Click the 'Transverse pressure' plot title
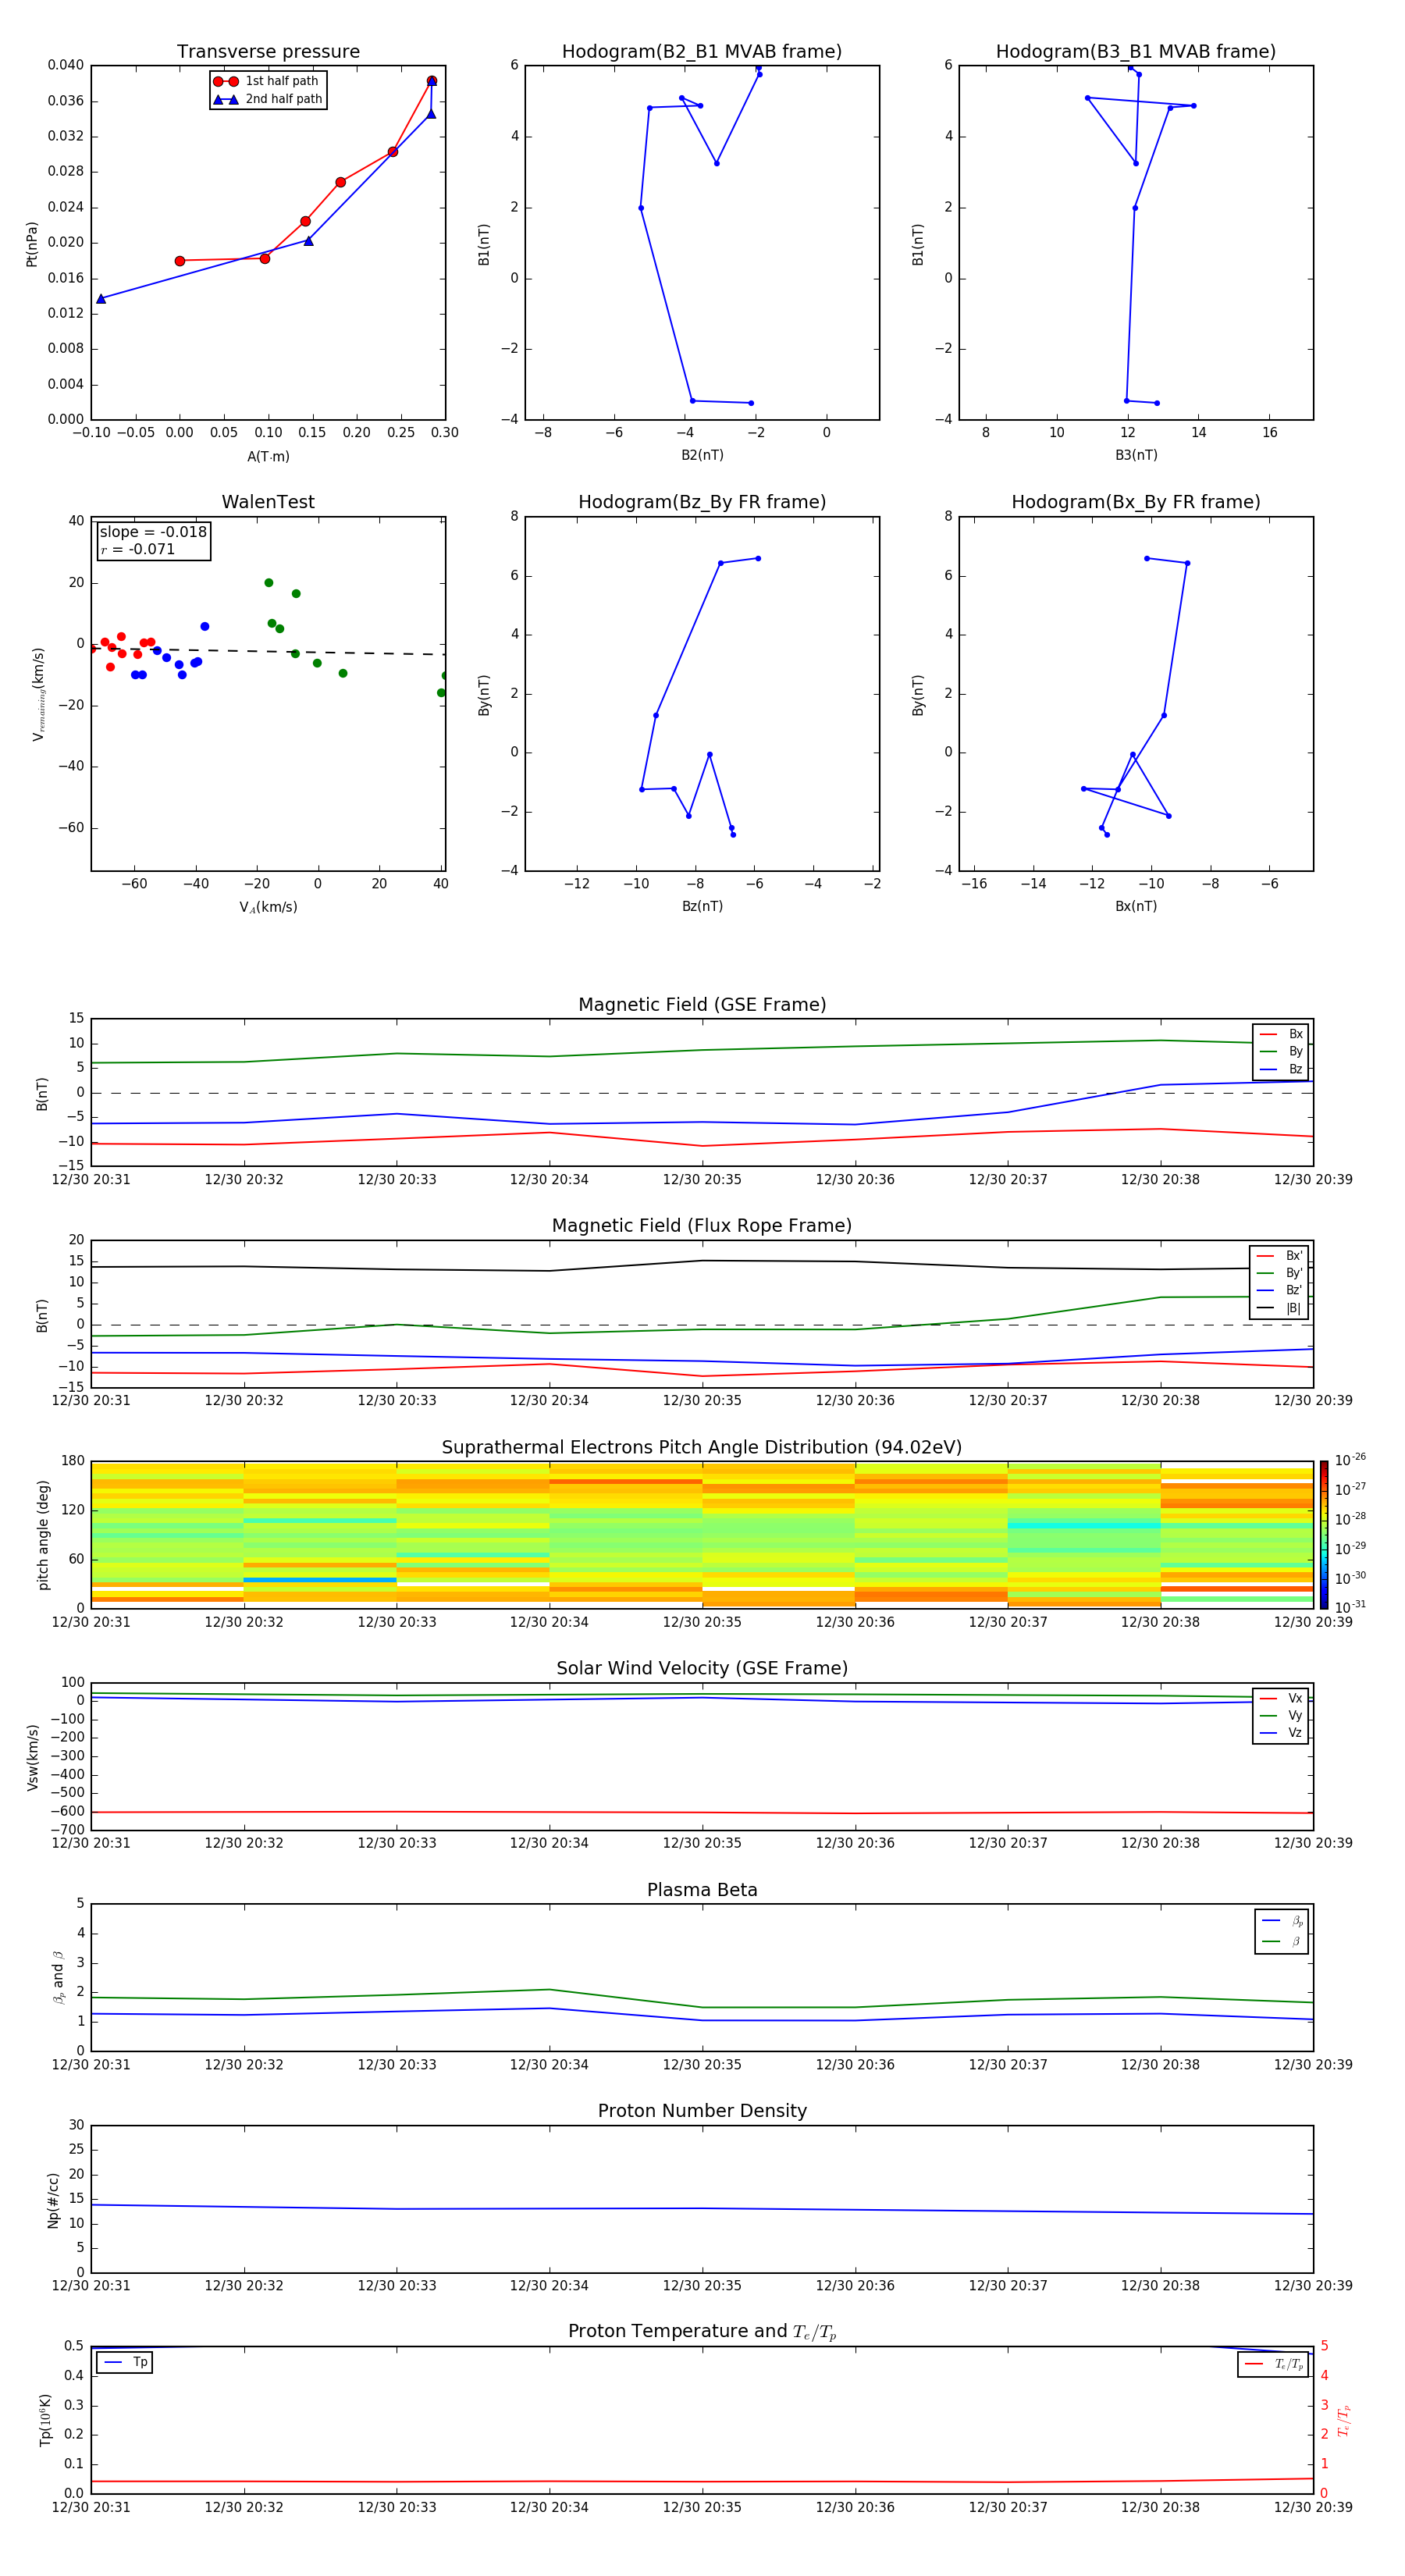Screen dimensions: 1405x2576 (x=268, y=52)
